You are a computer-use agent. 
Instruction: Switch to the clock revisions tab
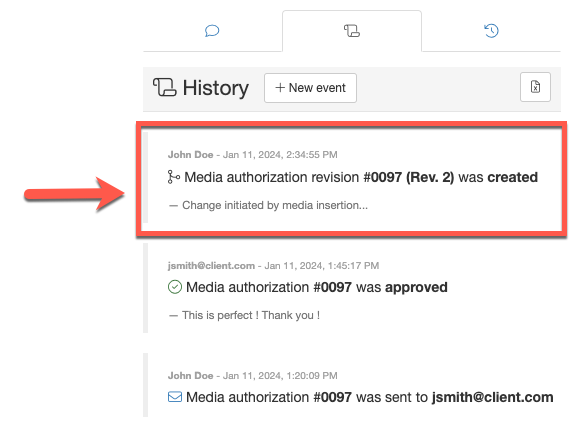pyautogui.click(x=491, y=31)
